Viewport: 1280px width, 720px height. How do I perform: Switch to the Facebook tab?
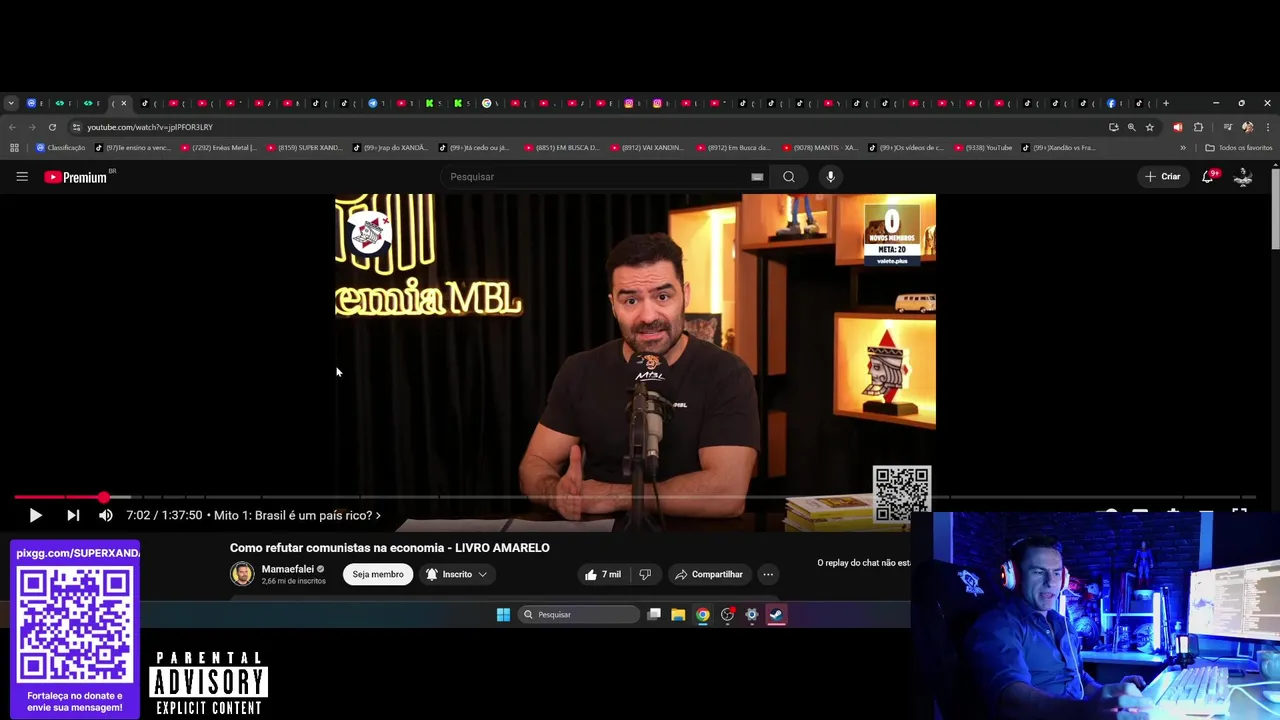click(x=1111, y=103)
